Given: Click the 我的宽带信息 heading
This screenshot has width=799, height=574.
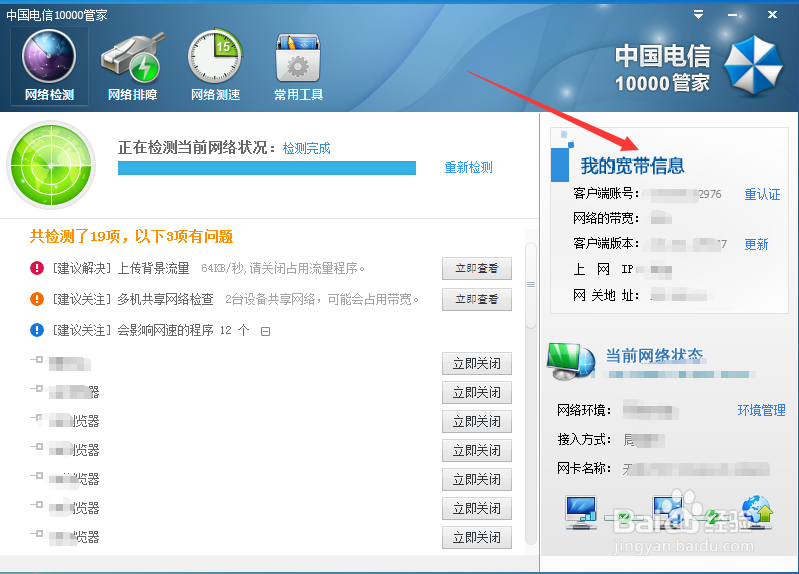Looking at the screenshot, I should tap(632, 166).
